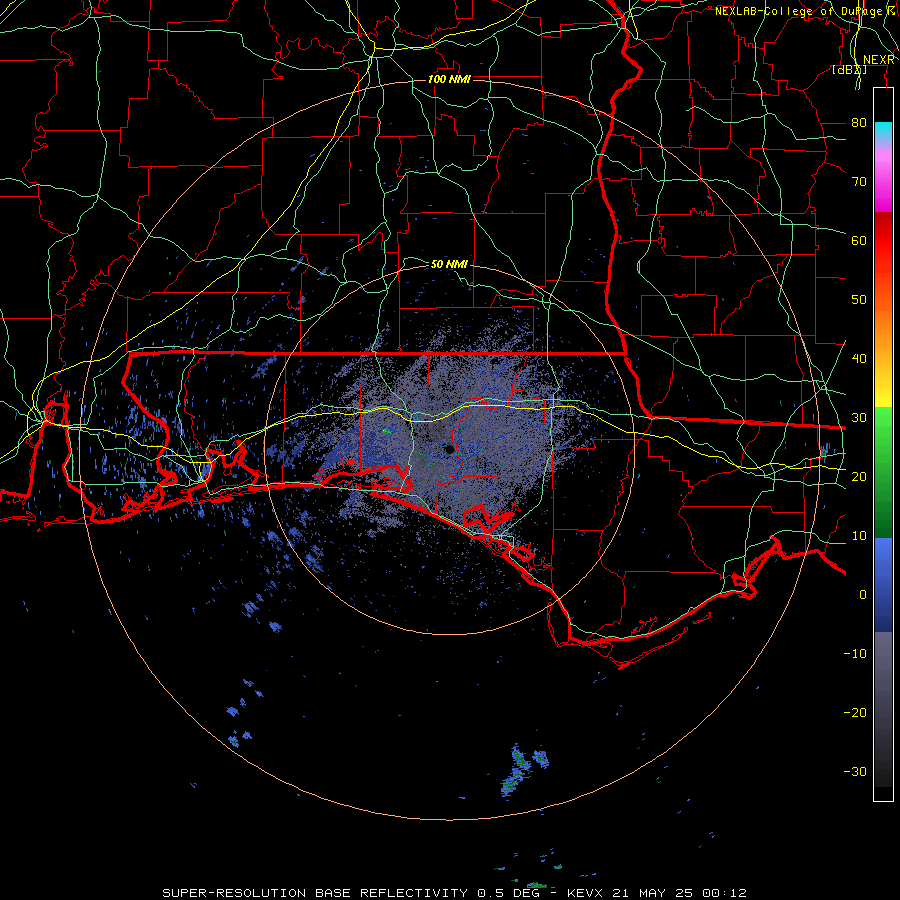Click the orange segment of the color bar

(x=883, y=321)
